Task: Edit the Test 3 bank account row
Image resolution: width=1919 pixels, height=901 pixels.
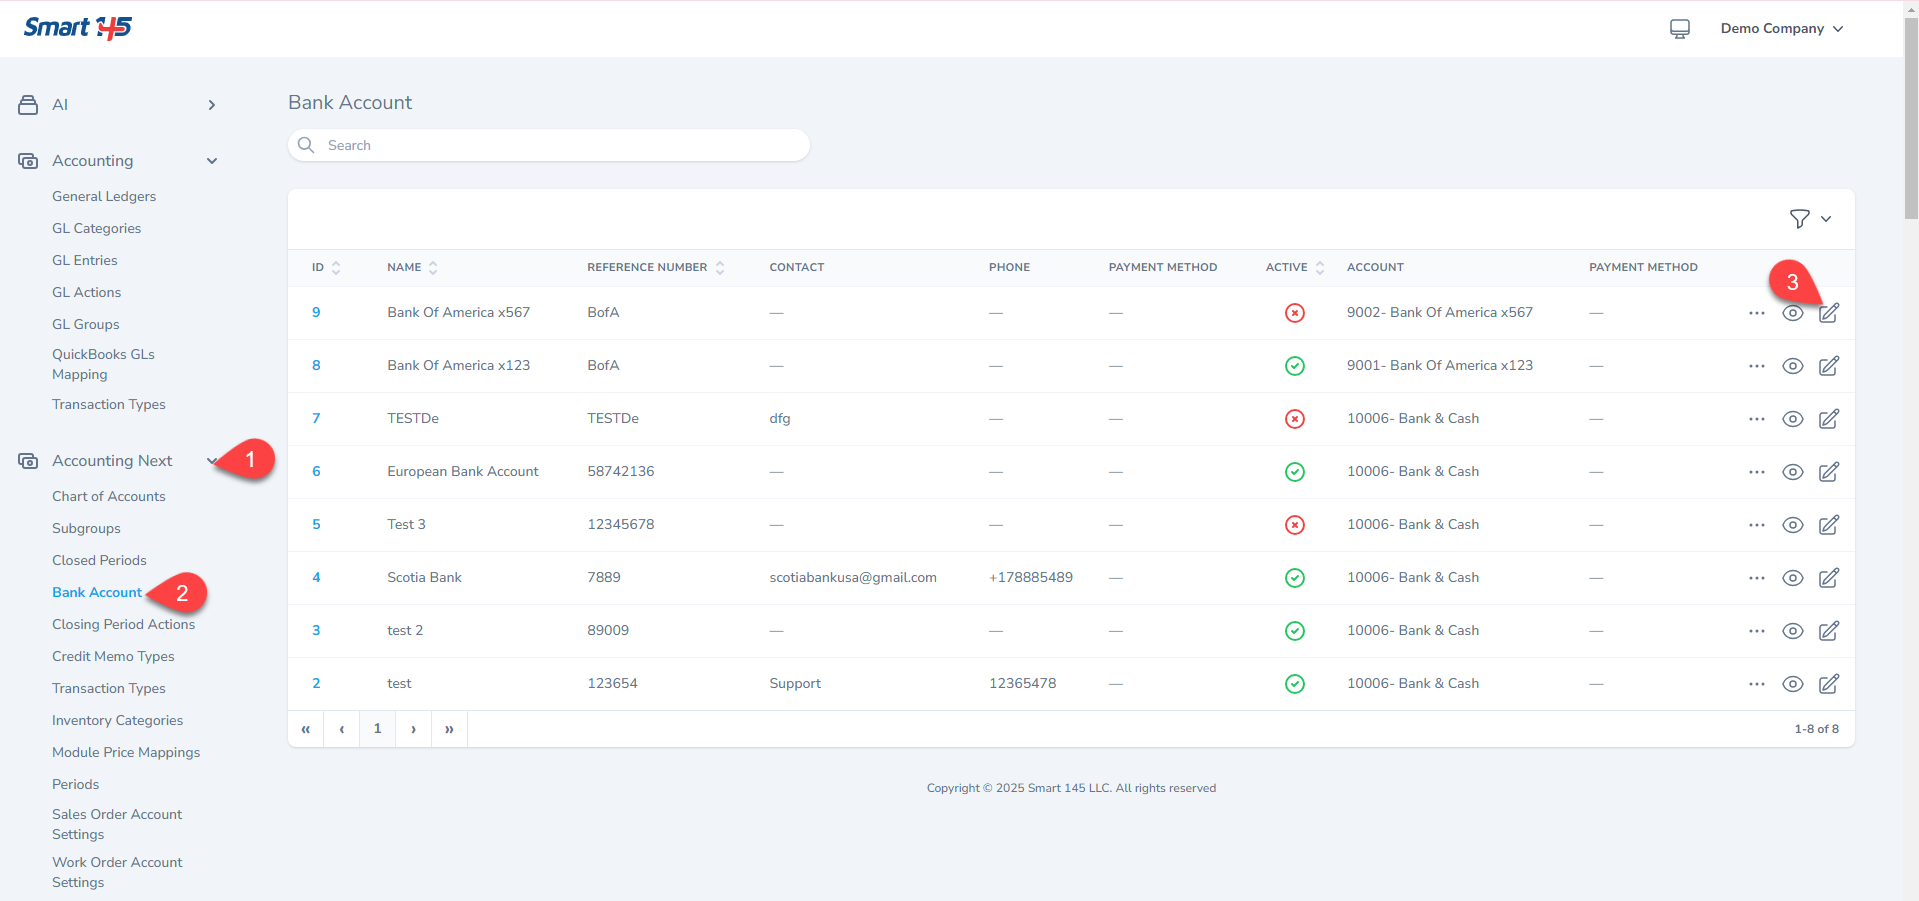Action: point(1828,525)
